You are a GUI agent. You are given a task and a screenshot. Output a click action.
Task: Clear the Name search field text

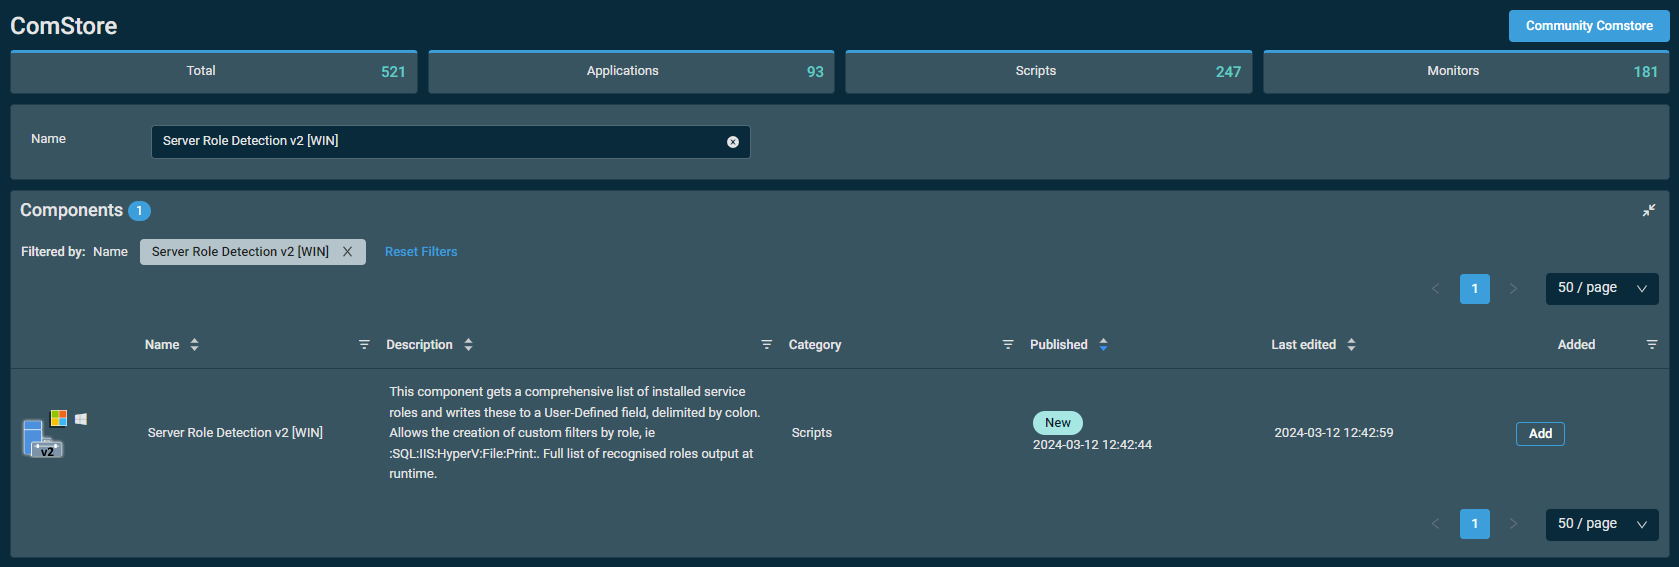click(733, 142)
